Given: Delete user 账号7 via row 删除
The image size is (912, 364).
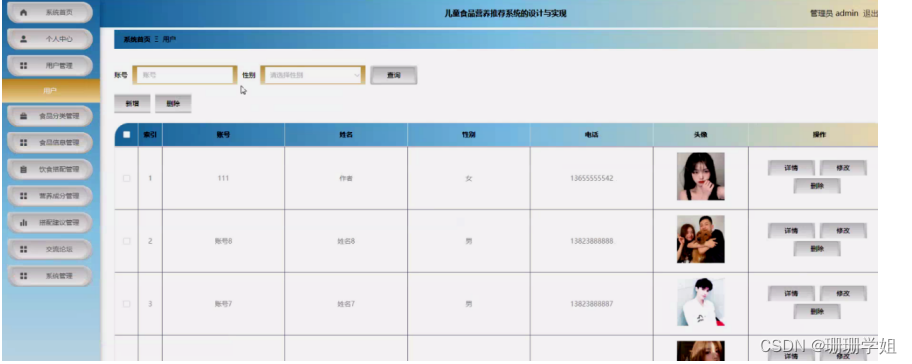Looking at the screenshot, I should [x=817, y=312].
